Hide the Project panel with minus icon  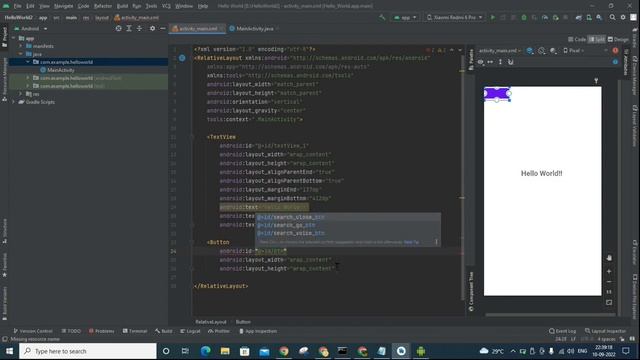click(162, 29)
